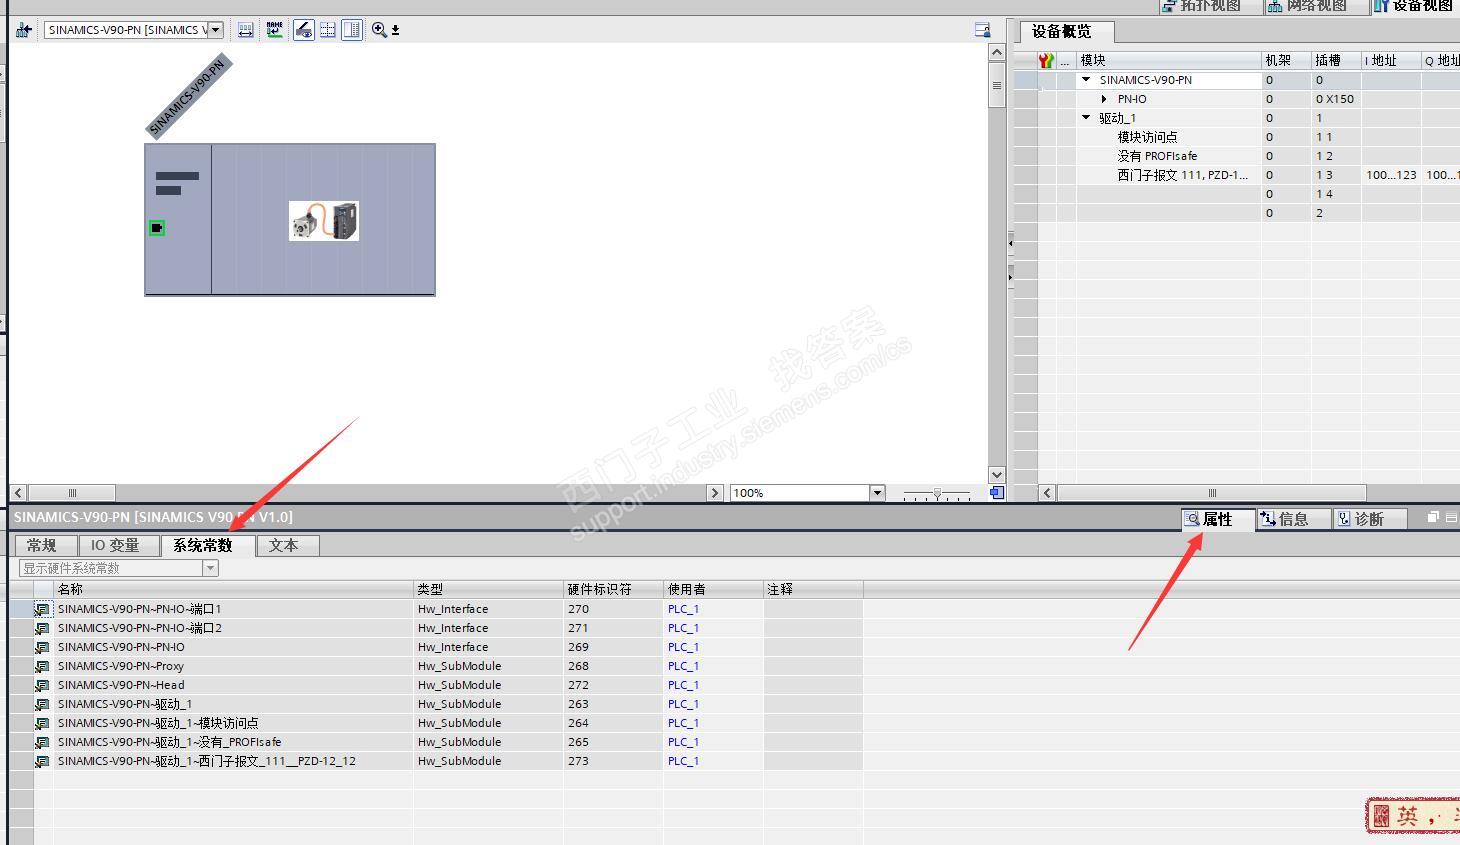
Task: Click the constant icon for SINAMICS-V90-PN~PN-IO~端口1
Action: pos(42,609)
